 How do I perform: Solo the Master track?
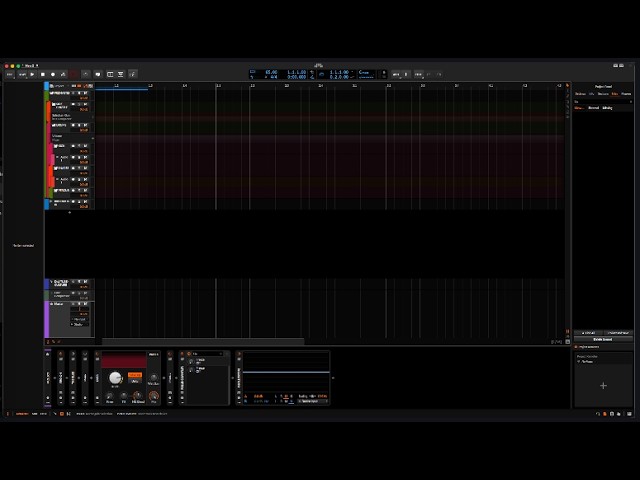point(79,304)
